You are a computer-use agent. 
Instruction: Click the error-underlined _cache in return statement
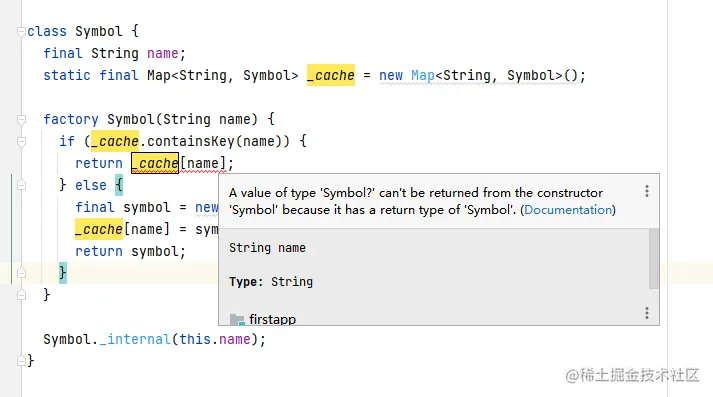click(155, 163)
